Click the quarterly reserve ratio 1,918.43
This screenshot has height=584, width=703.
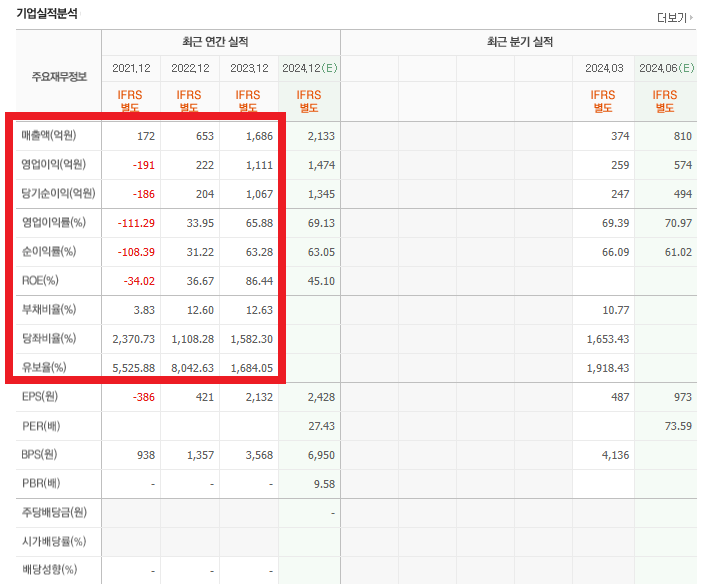608,368
